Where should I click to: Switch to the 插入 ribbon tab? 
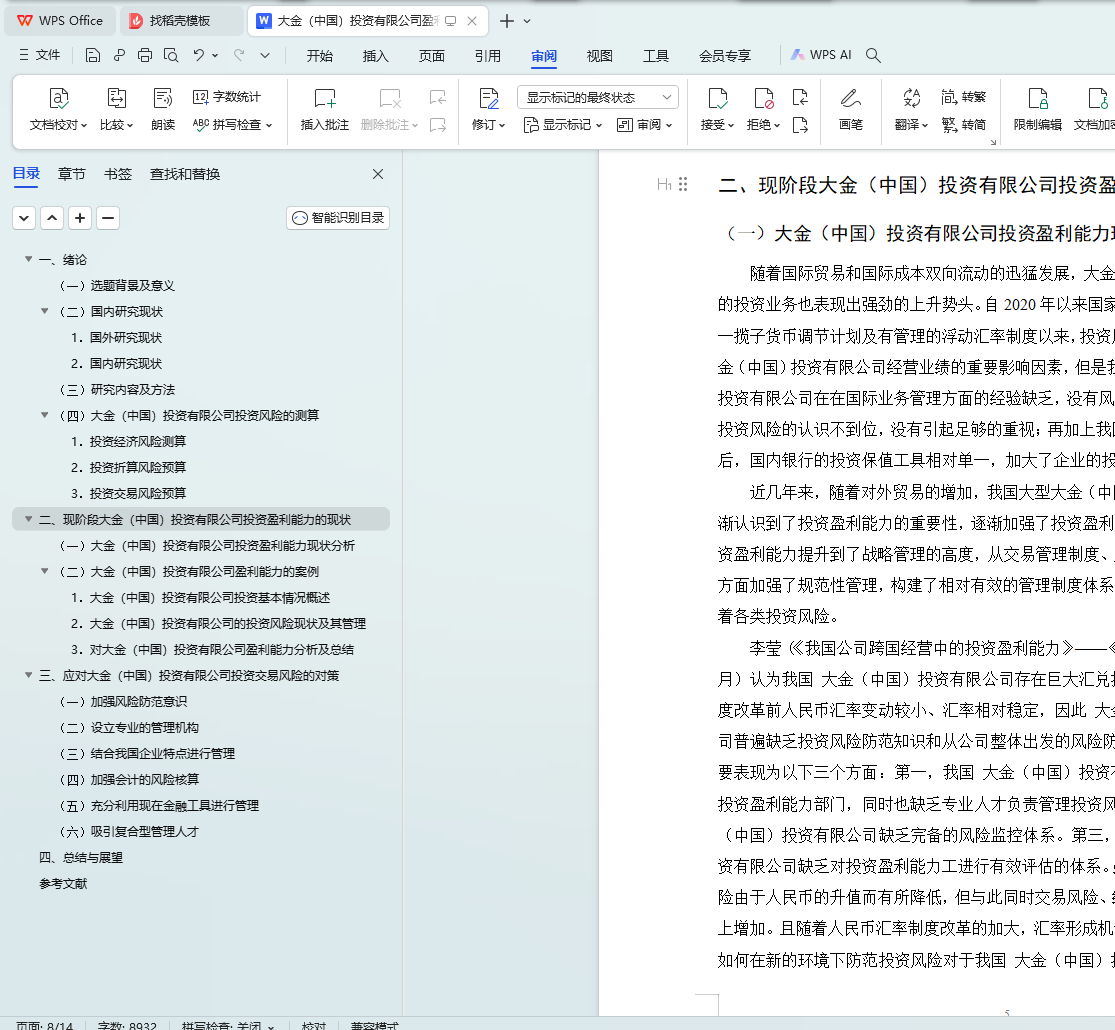[375, 55]
